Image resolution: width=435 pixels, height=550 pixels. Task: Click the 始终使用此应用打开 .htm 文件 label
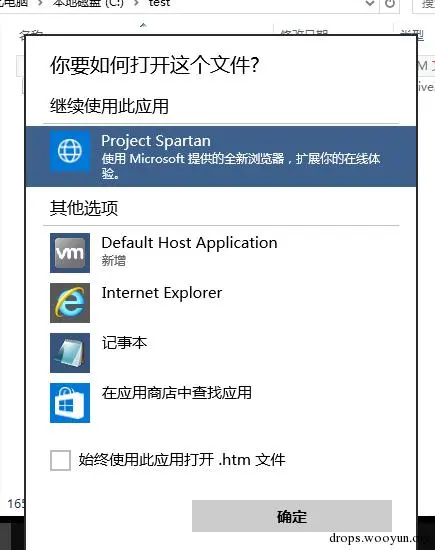pyautogui.click(x=182, y=460)
